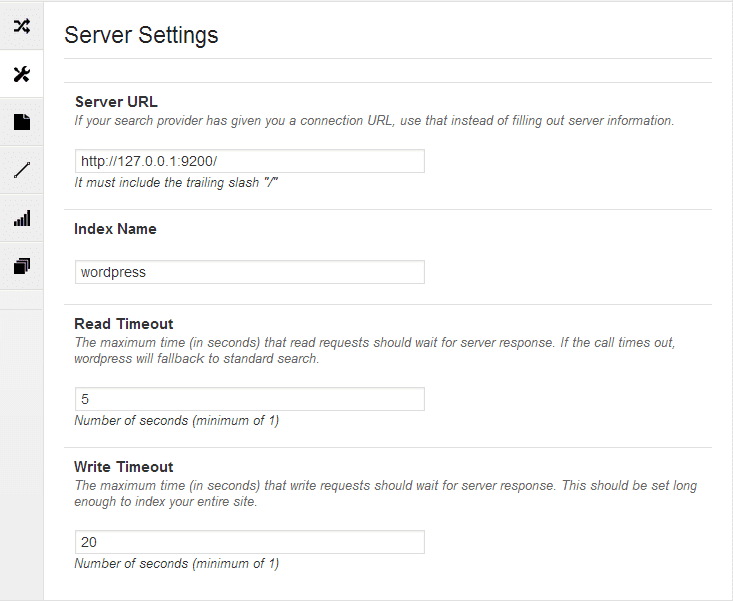
Task: Focus the Index Name field containing wordpress
Action: click(250, 272)
